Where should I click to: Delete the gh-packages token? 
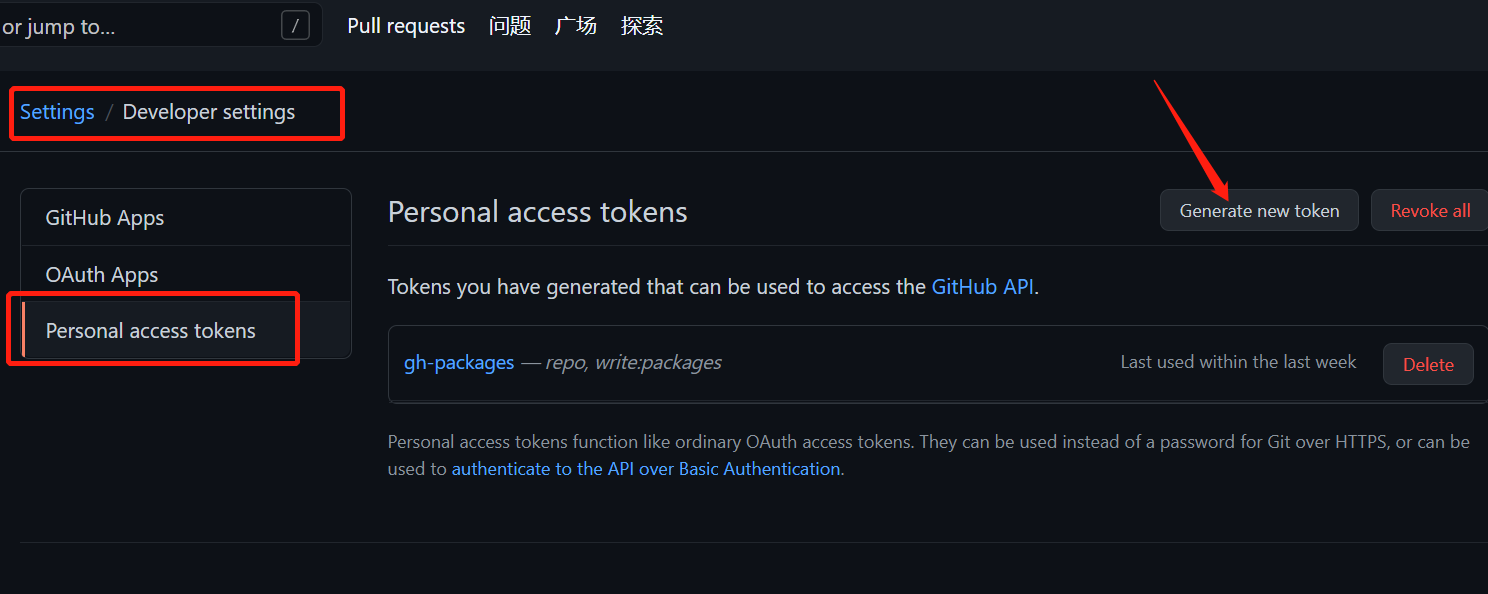click(x=1428, y=364)
